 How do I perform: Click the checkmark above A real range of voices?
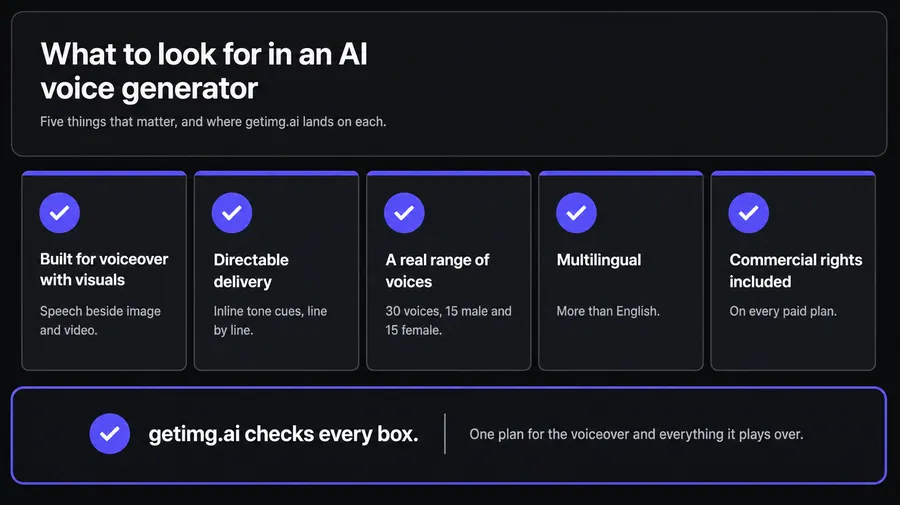tap(404, 213)
